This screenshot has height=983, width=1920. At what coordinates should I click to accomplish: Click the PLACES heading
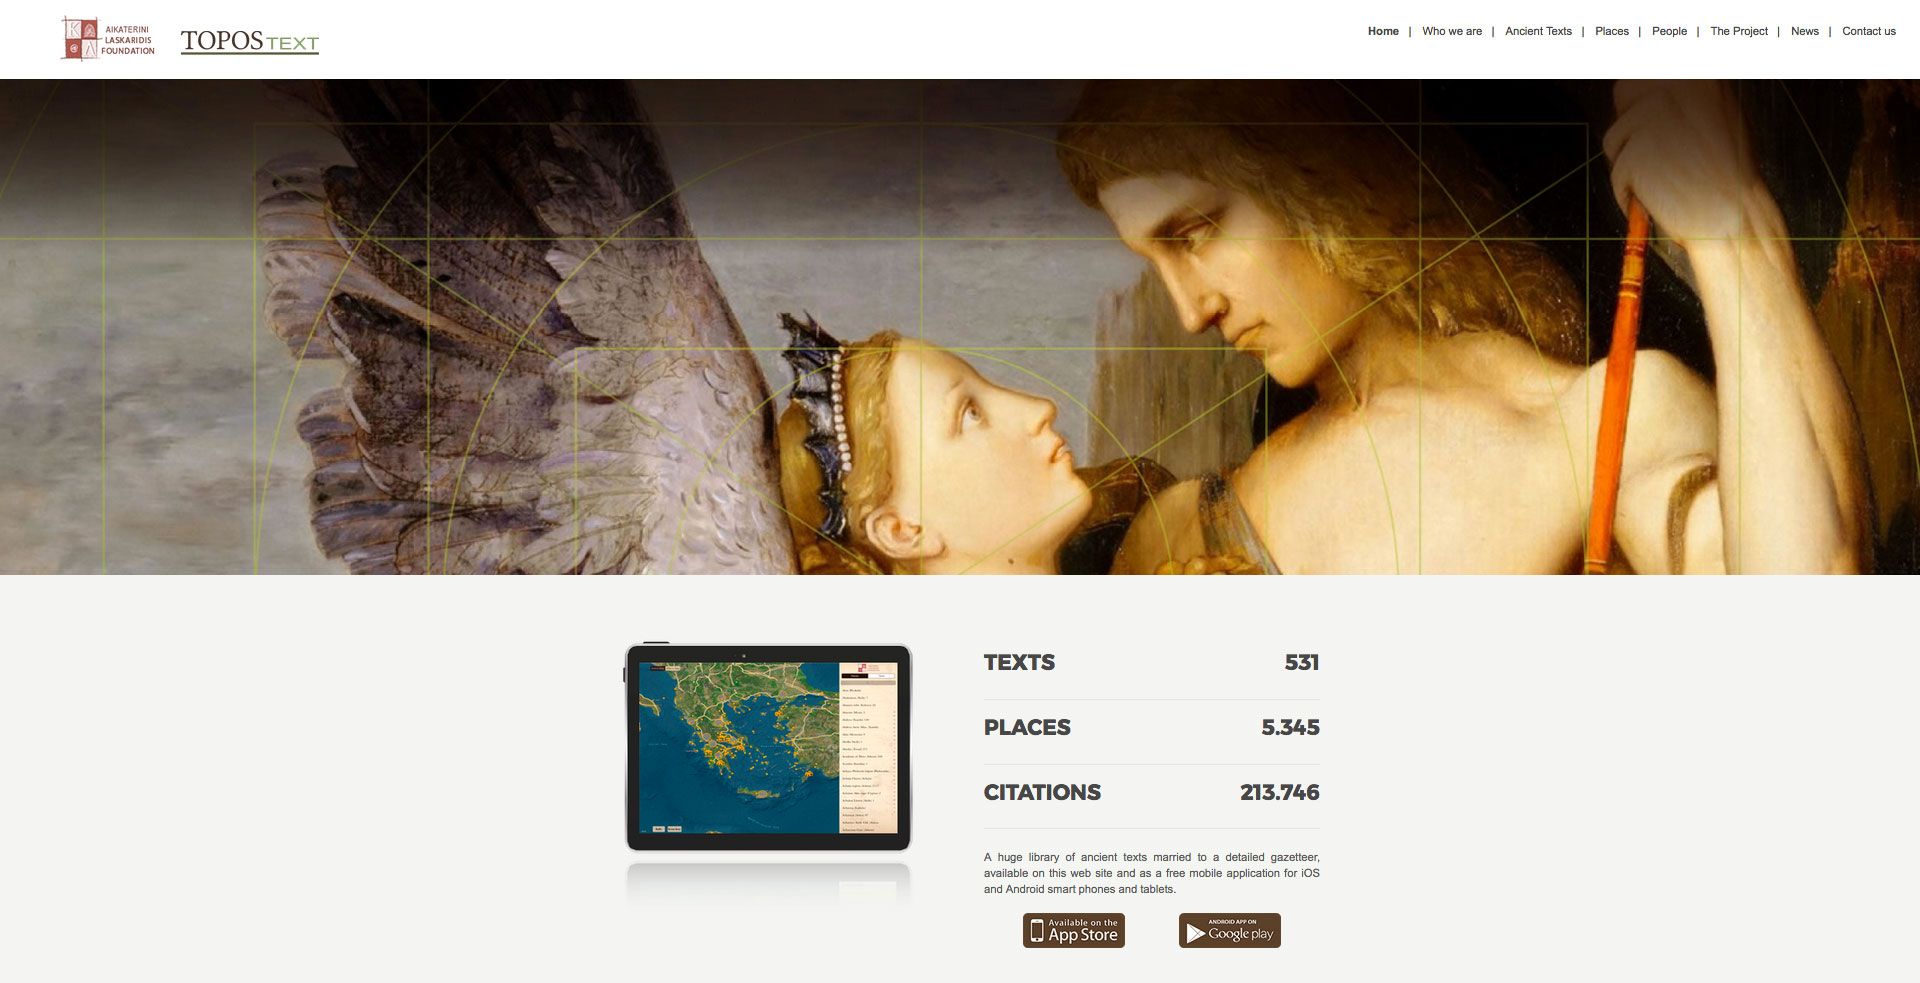point(1027,728)
